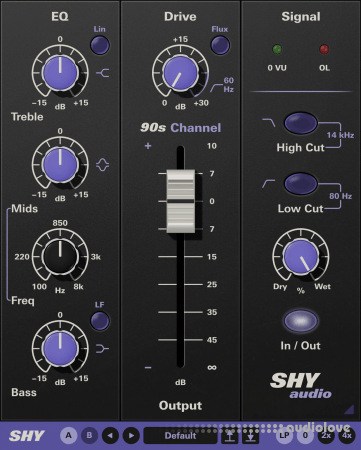Viewport: 361px width, 450px height.
Task: Click the 0 VU green LED indicator
Action: [277, 49]
